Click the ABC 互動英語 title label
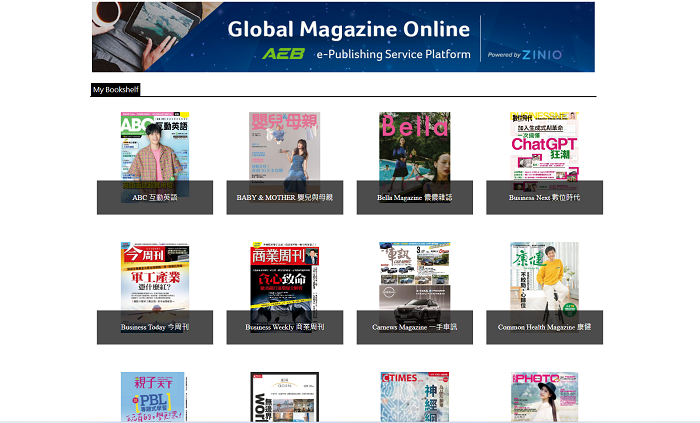This screenshot has height=423, width=700. click(154, 198)
